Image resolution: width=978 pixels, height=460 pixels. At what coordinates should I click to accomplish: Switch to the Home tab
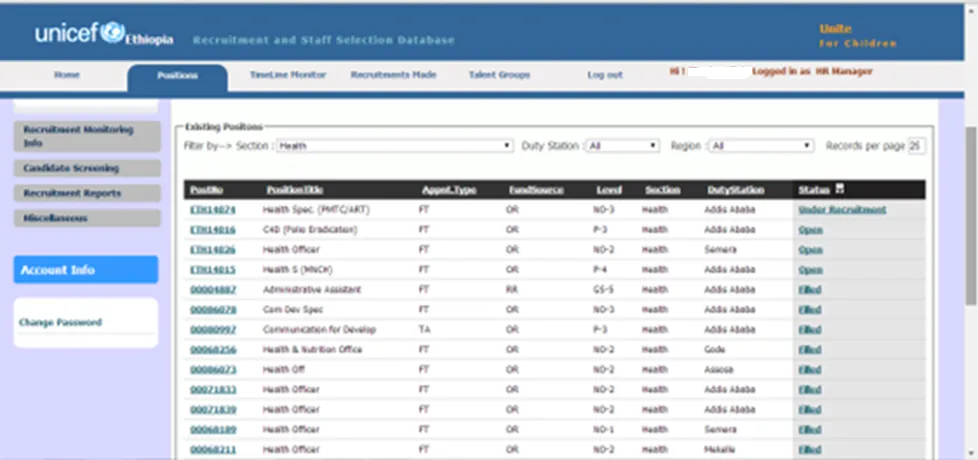click(67, 75)
